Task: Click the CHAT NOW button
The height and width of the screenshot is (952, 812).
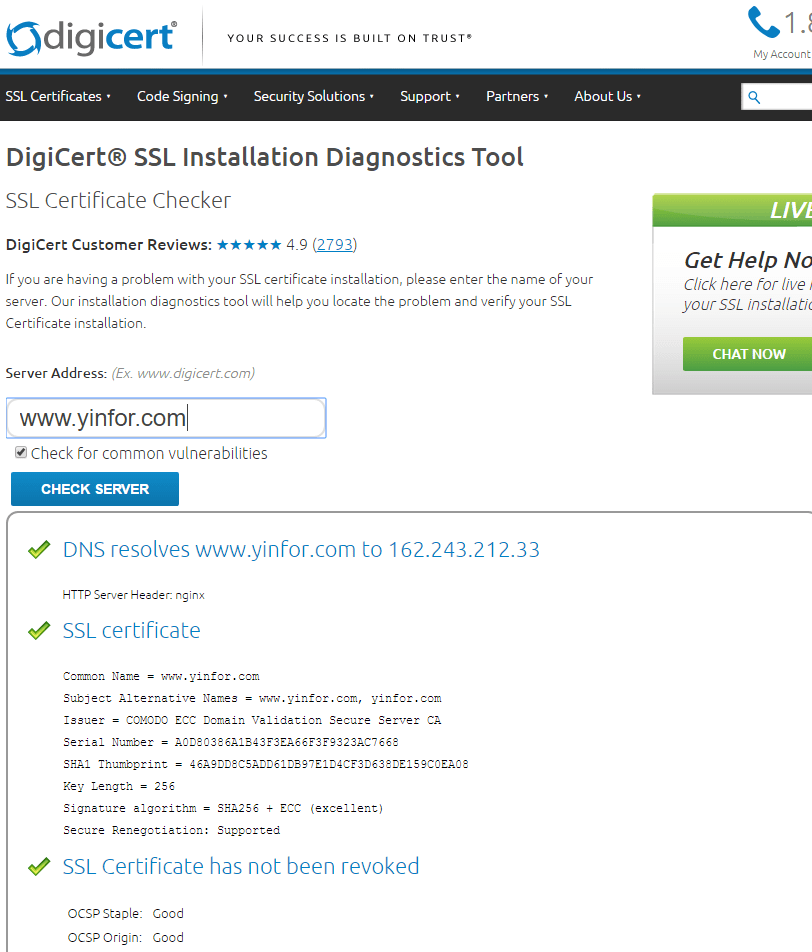Action: pos(748,354)
